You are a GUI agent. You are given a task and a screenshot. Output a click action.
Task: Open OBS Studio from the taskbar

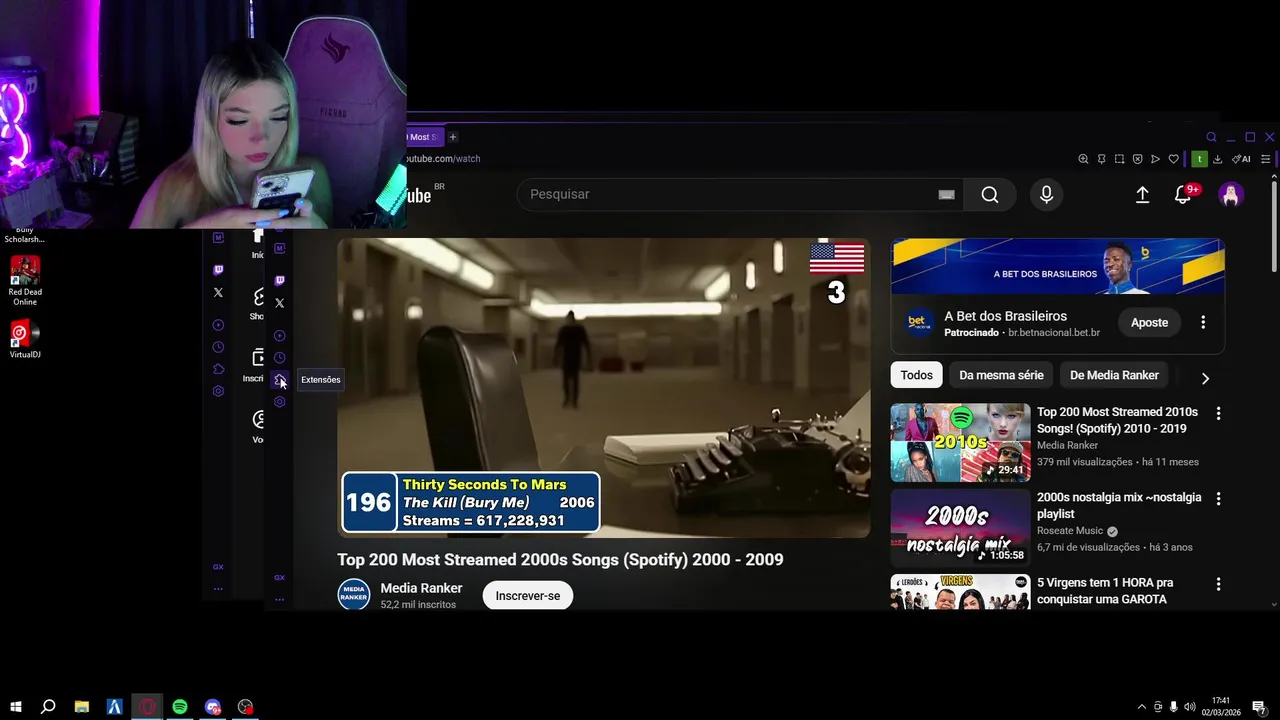[246, 707]
